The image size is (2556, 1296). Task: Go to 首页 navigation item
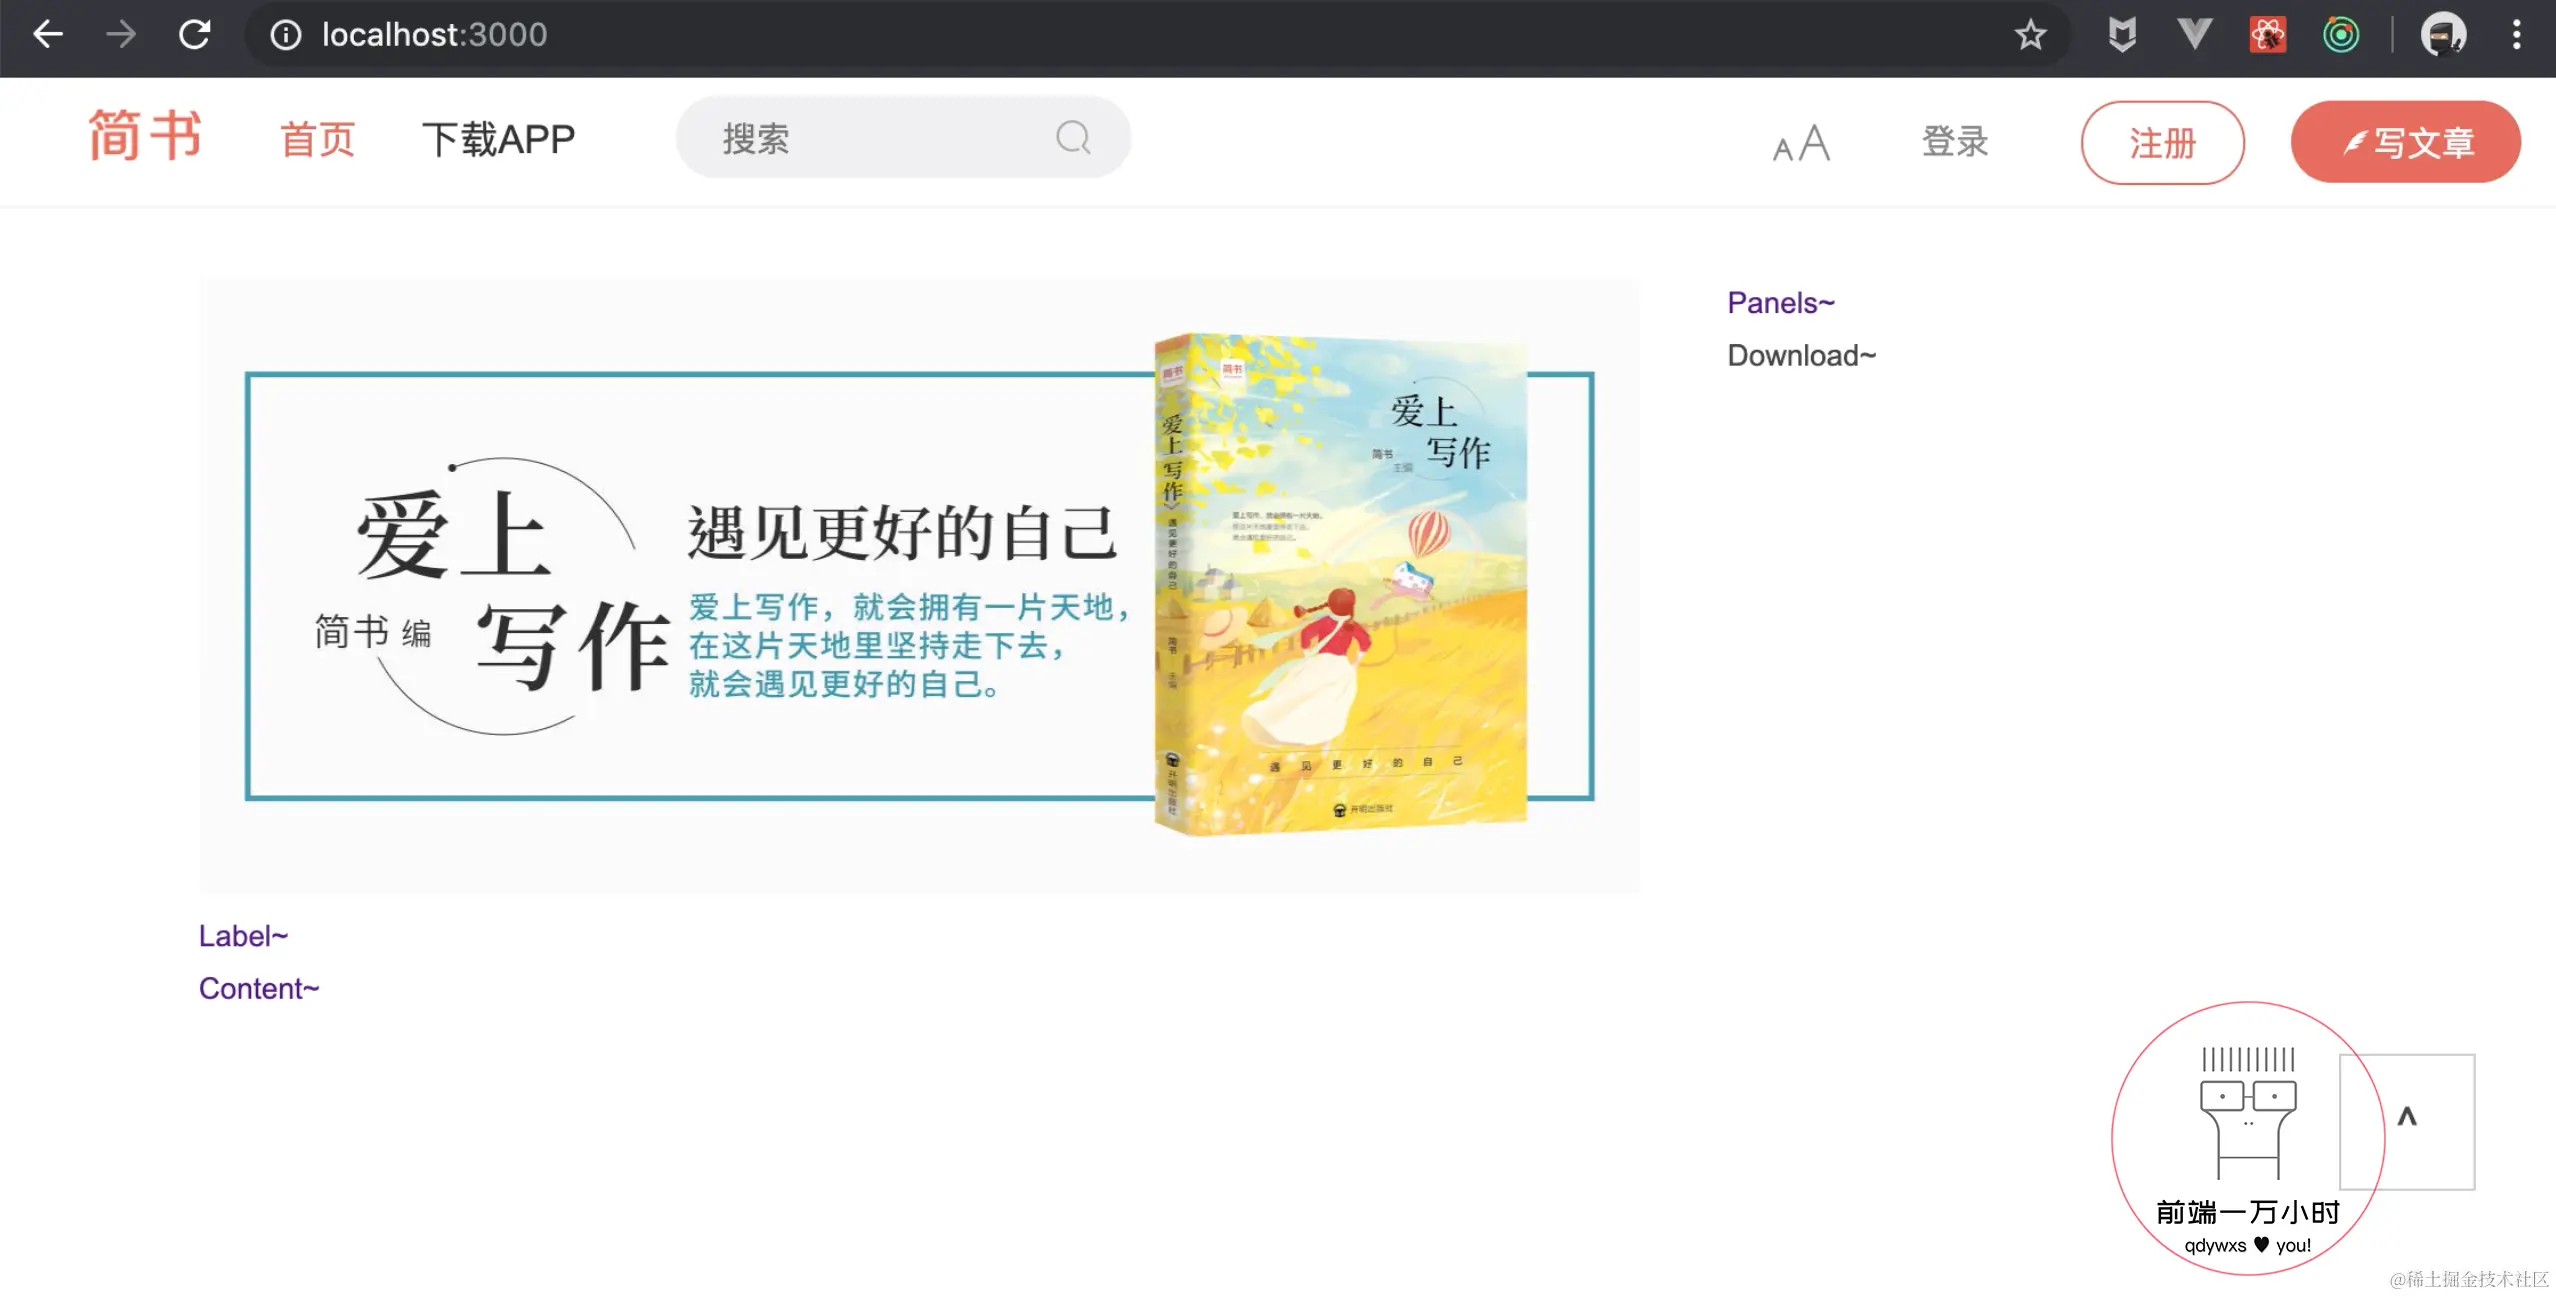(x=317, y=139)
